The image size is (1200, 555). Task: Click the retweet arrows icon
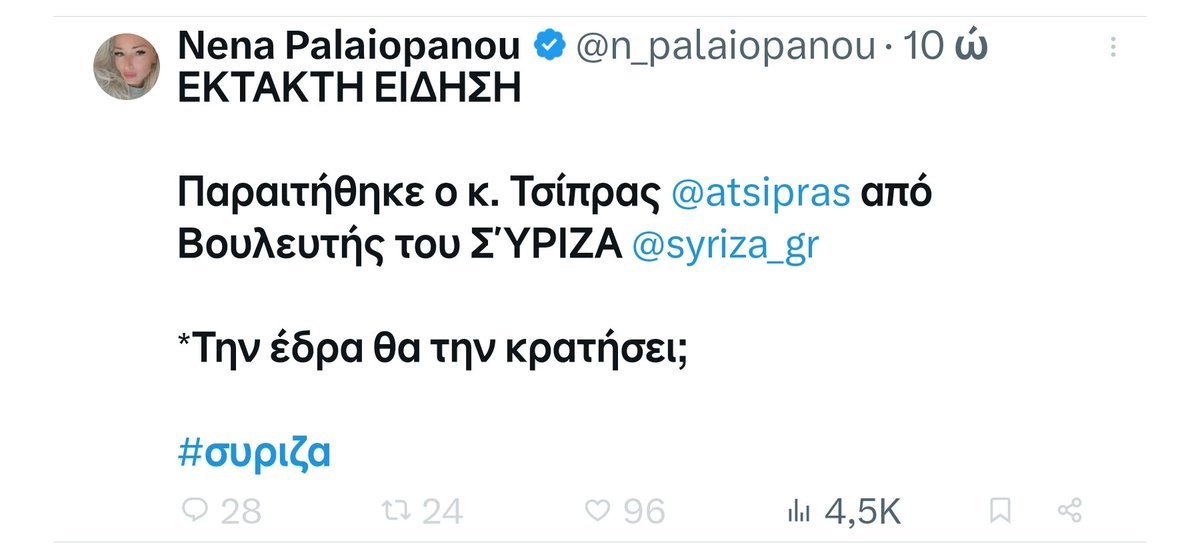click(397, 512)
